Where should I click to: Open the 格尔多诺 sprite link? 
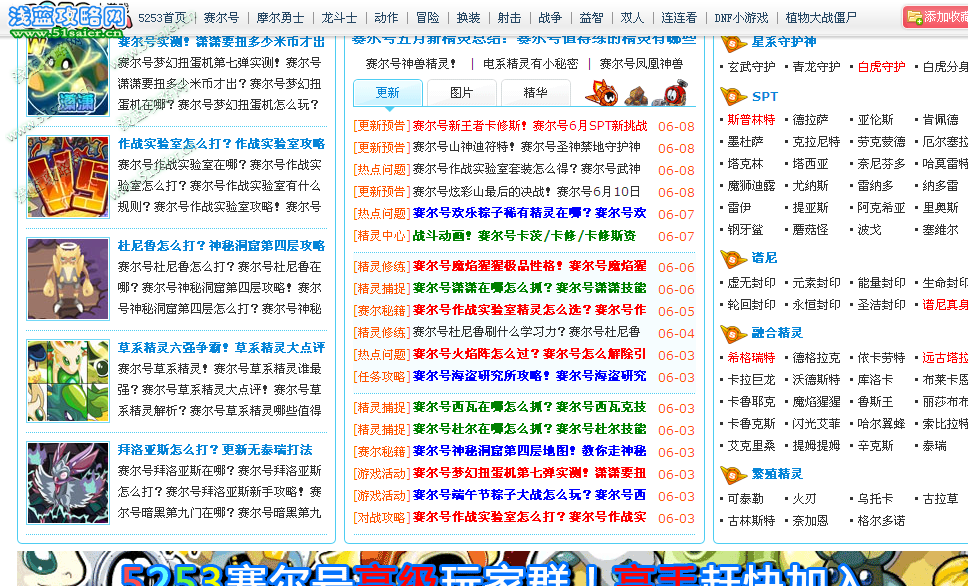coord(881,521)
